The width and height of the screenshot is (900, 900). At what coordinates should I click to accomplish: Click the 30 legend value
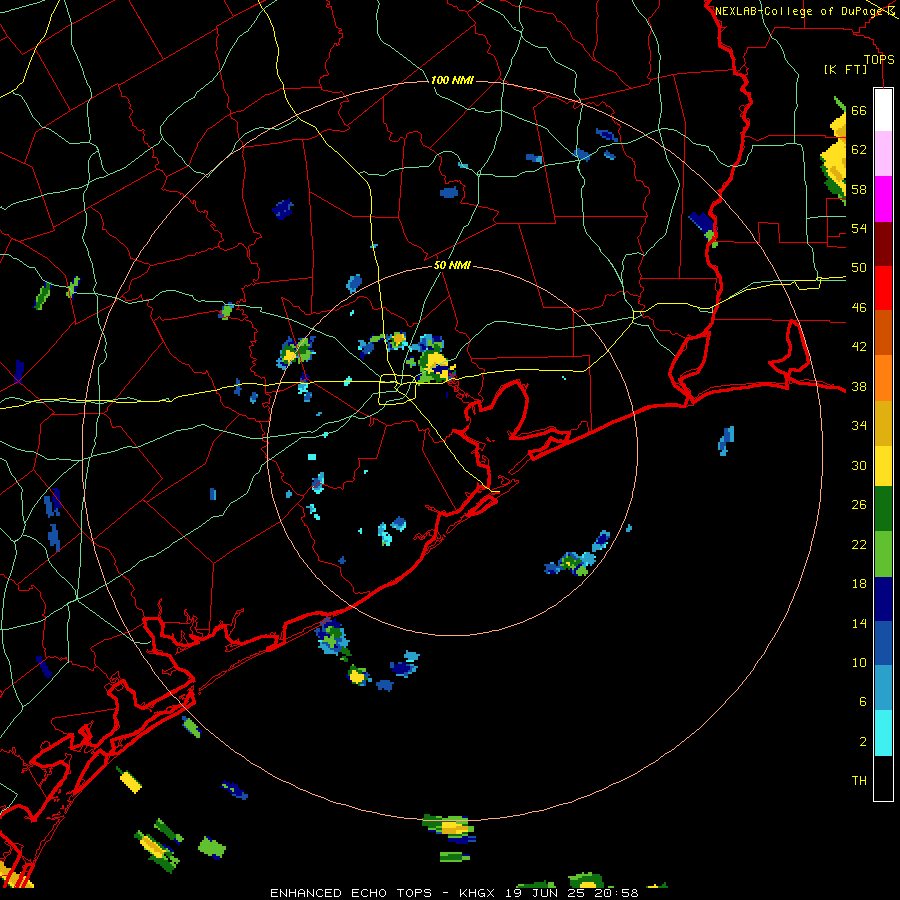[859, 465]
